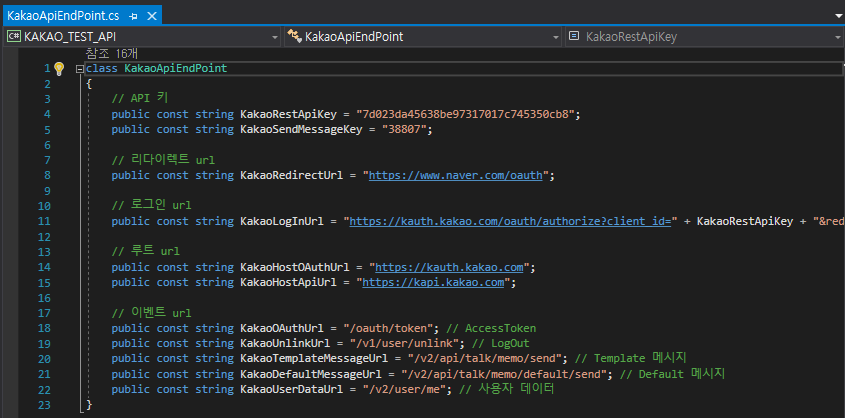Click the KakaoOAuthUrl identifier on line 18
The height and width of the screenshot is (418, 845).
[x=281, y=328]
